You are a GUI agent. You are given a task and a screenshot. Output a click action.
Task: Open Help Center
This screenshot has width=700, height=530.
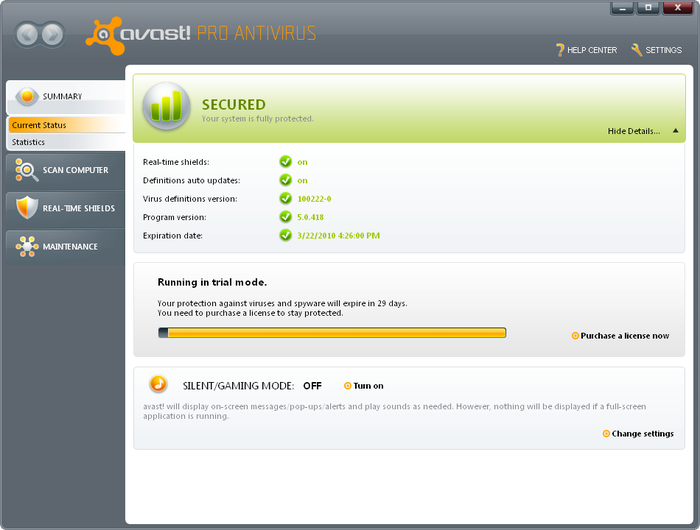click(587, 50)
